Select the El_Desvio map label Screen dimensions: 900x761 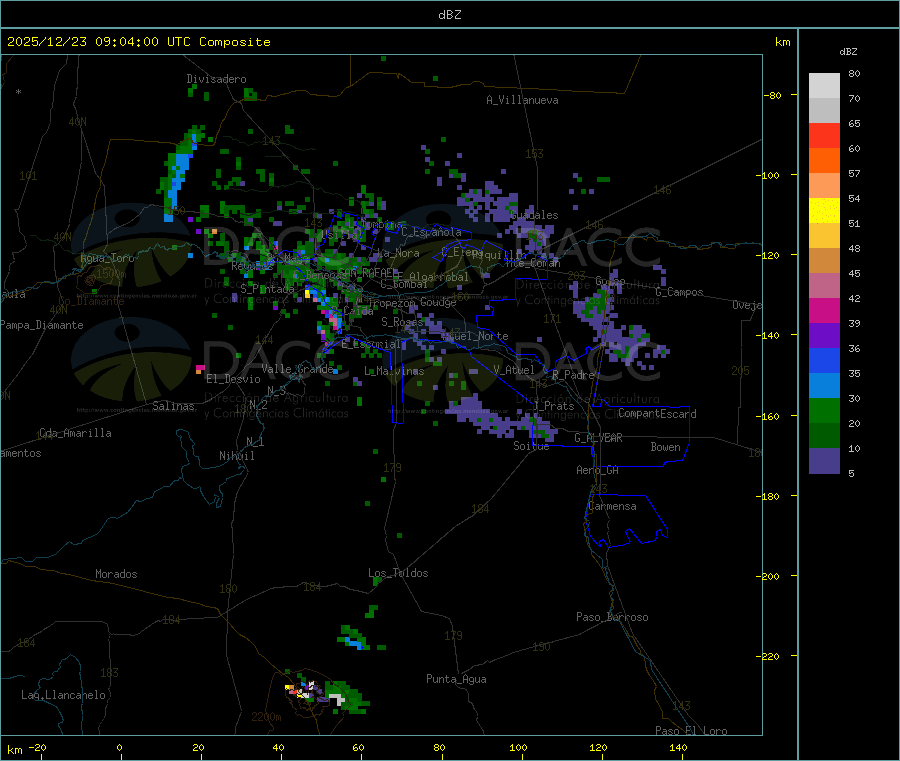tap(233, 379)
